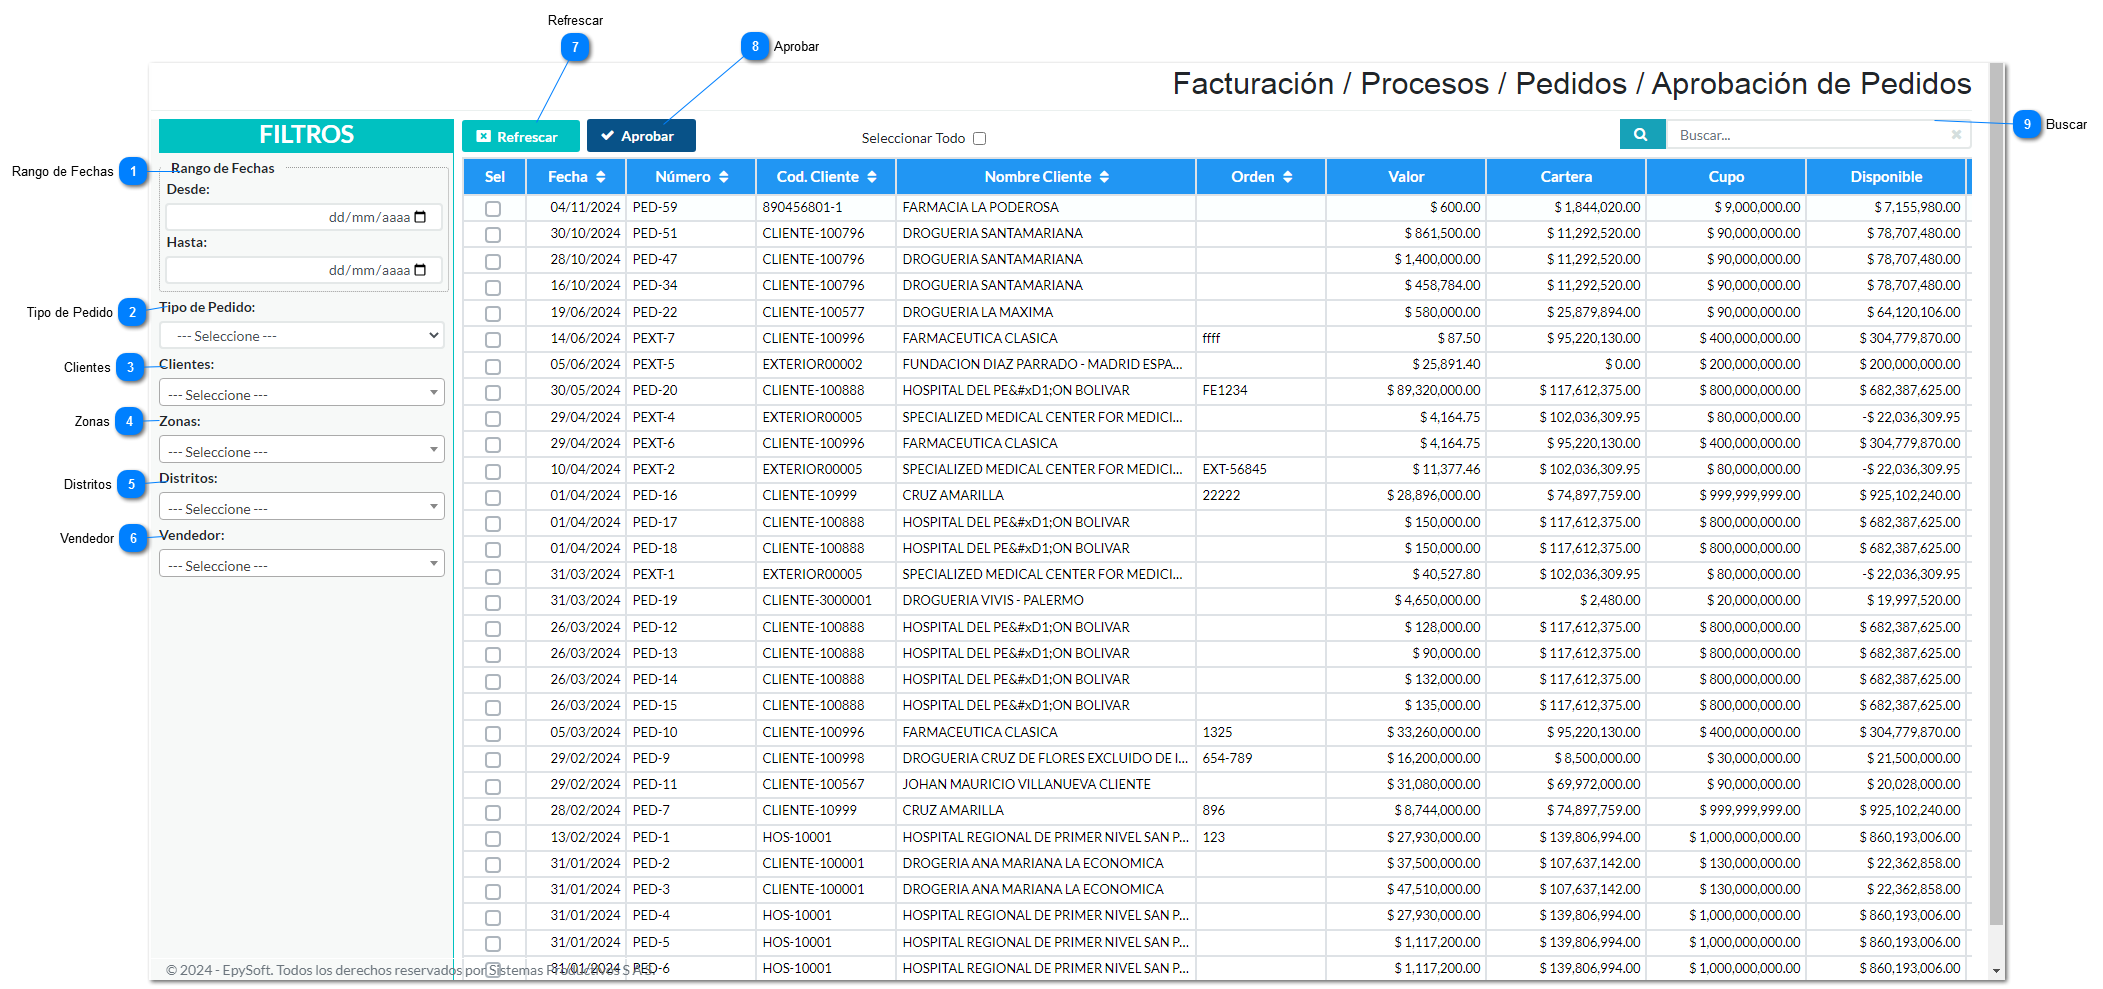Screen dimensions: 2103x989
Task: Click the Cartera column header
Action: click(1566, 177)
